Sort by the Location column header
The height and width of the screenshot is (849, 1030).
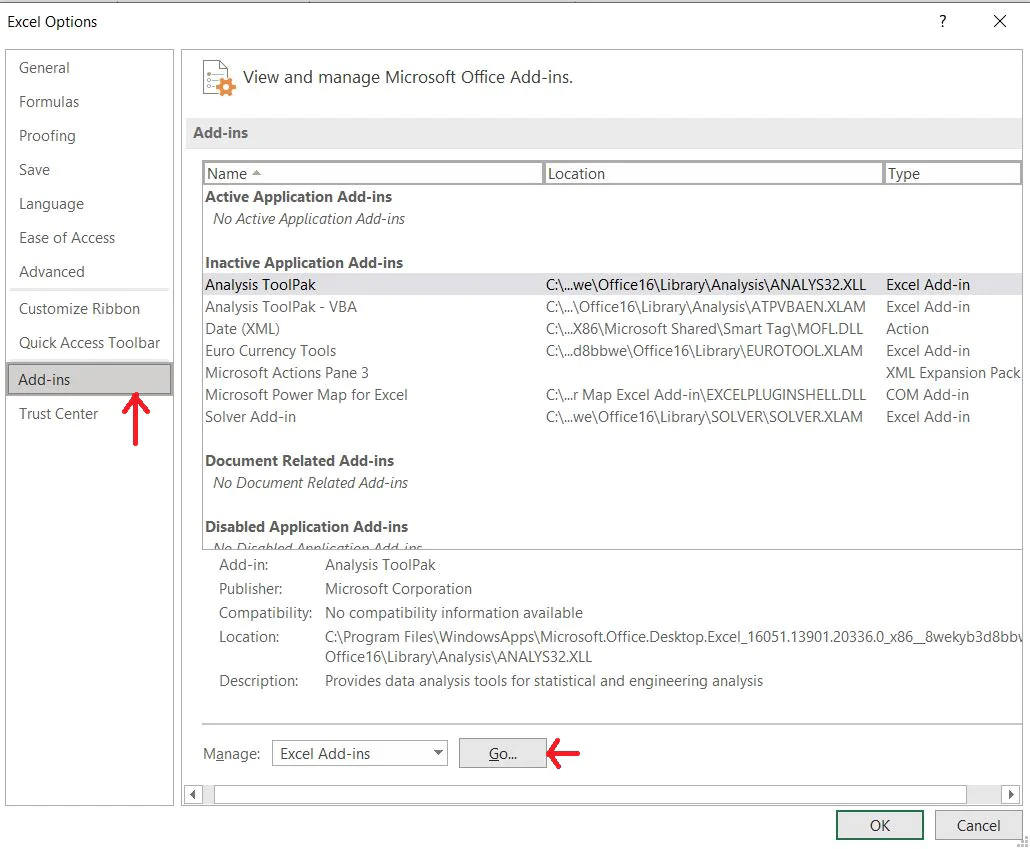(713, 173)
